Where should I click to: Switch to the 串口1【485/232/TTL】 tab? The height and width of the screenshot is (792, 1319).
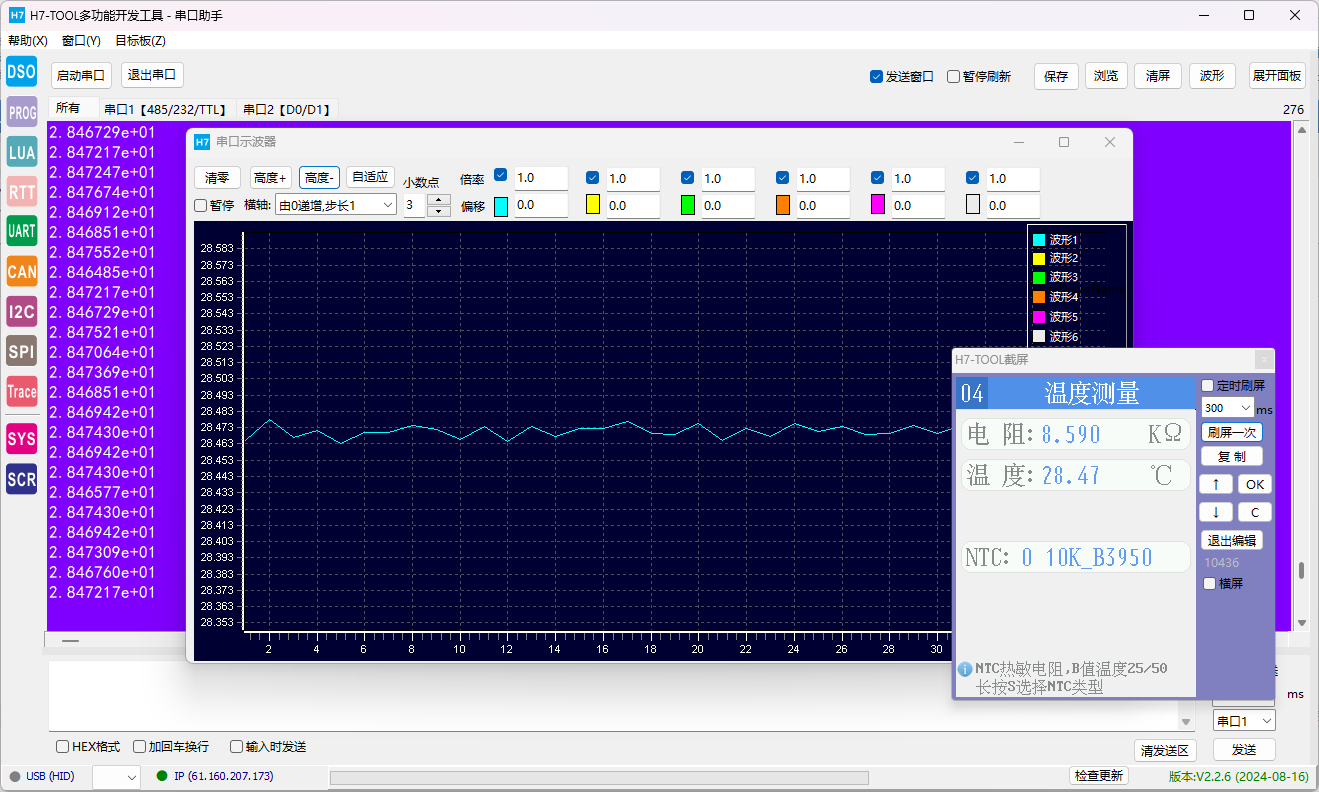pos(165,109)
